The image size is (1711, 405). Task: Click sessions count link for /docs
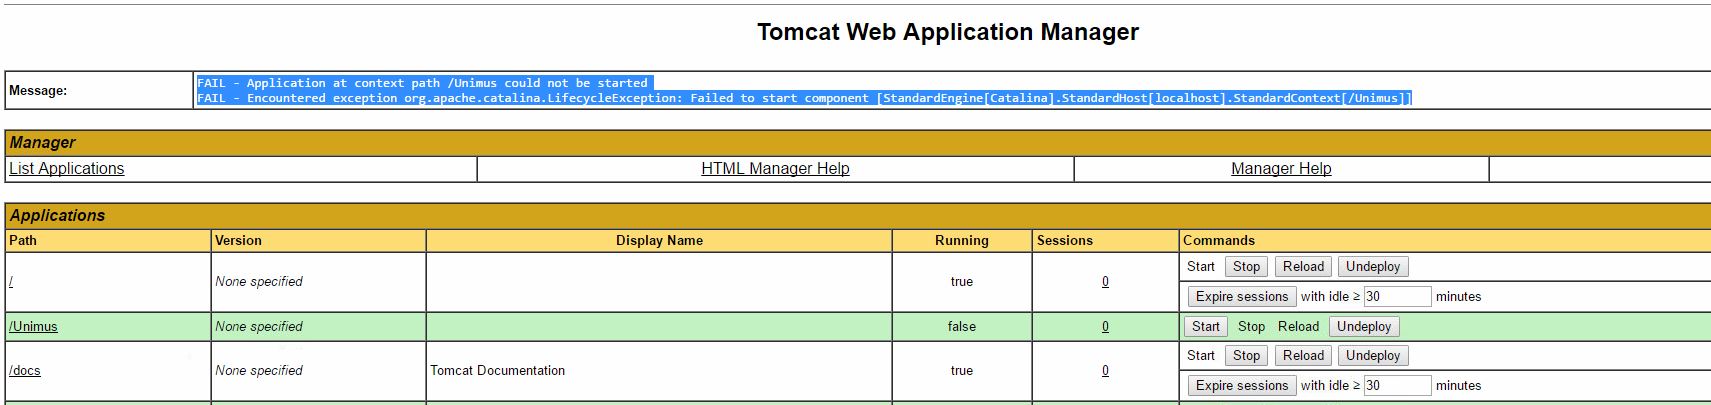point(1105,371)
